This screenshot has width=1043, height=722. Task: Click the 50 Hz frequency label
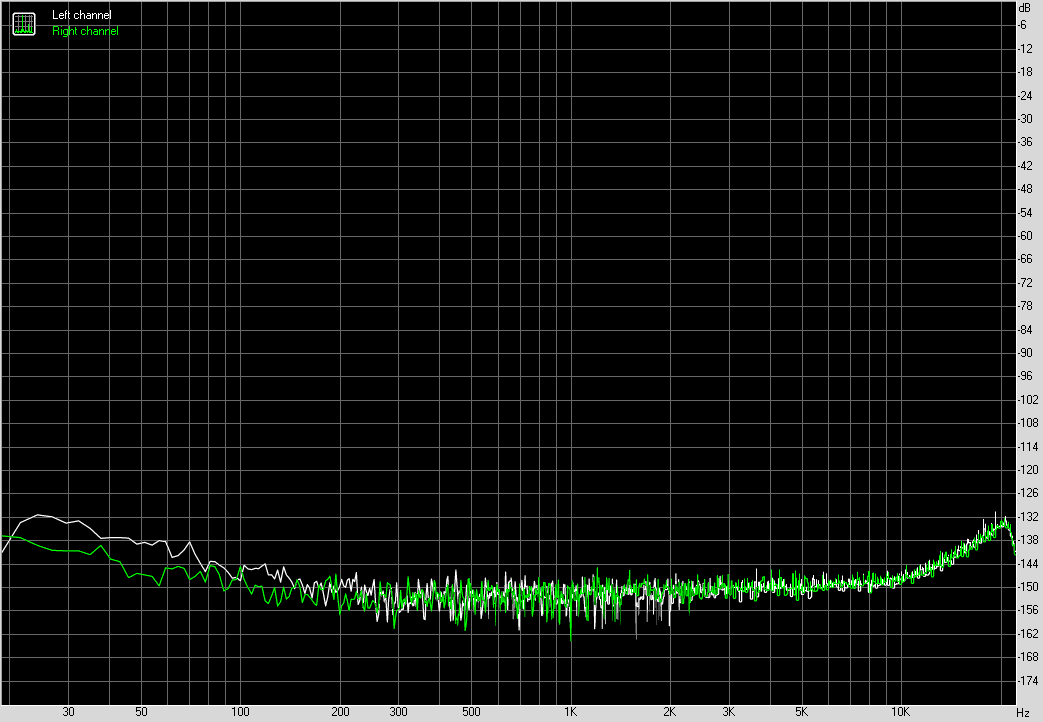click(x=141, y=712)
